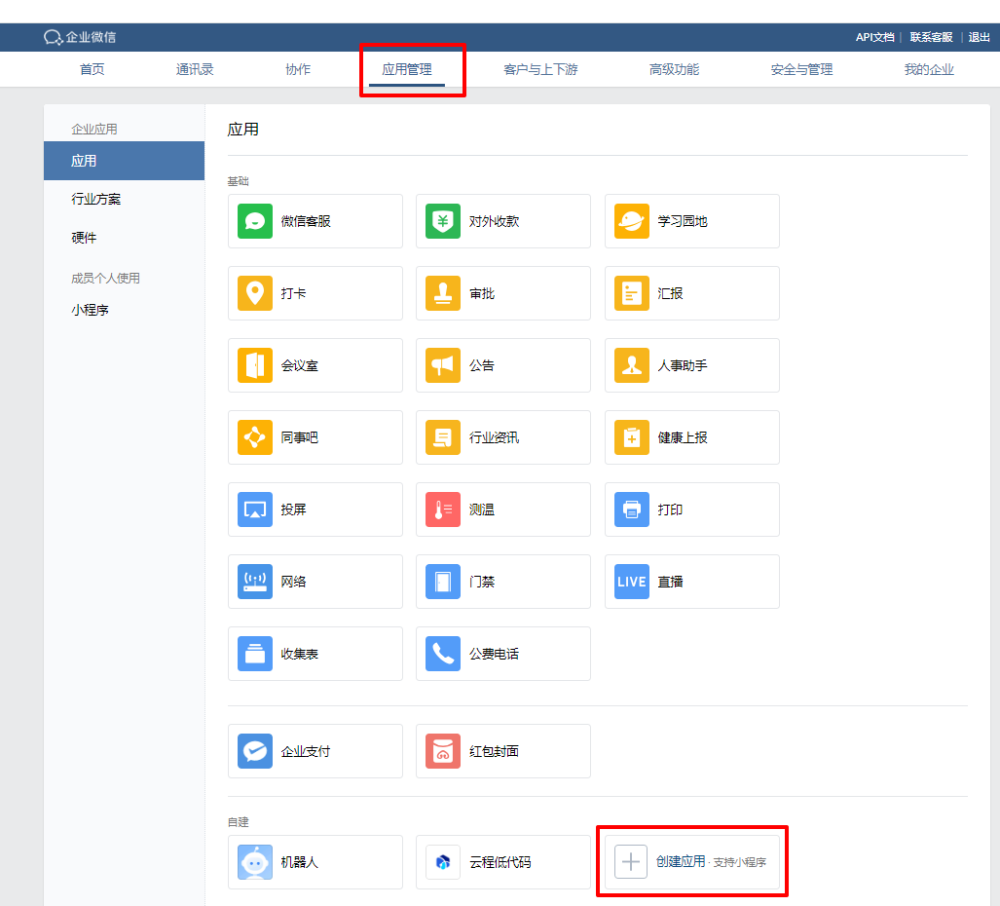Screen dimensions: 1000x906
Task: Open the API文档 link
Action: 874,37
